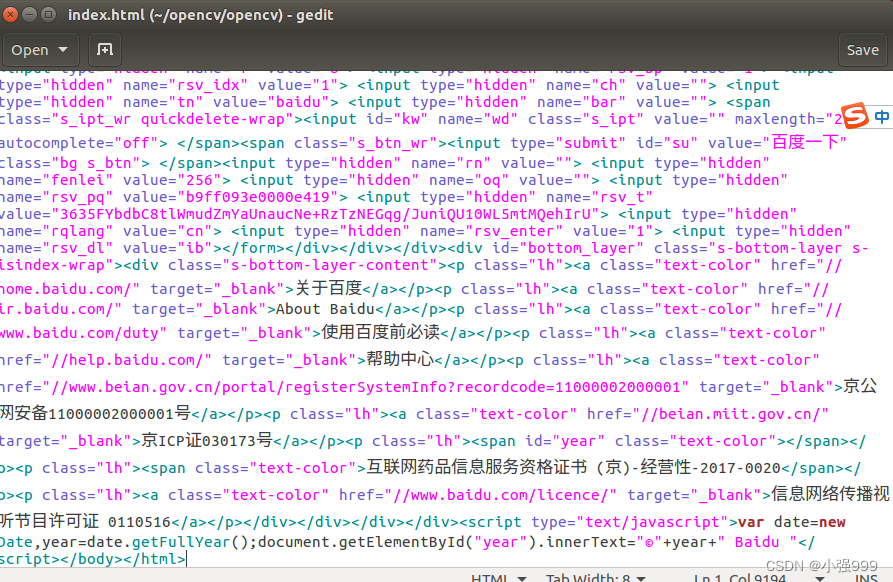
Task: Click the long rsv_t value starting 3635FYbdbC8tl
Action: click(x=325, y=214)
